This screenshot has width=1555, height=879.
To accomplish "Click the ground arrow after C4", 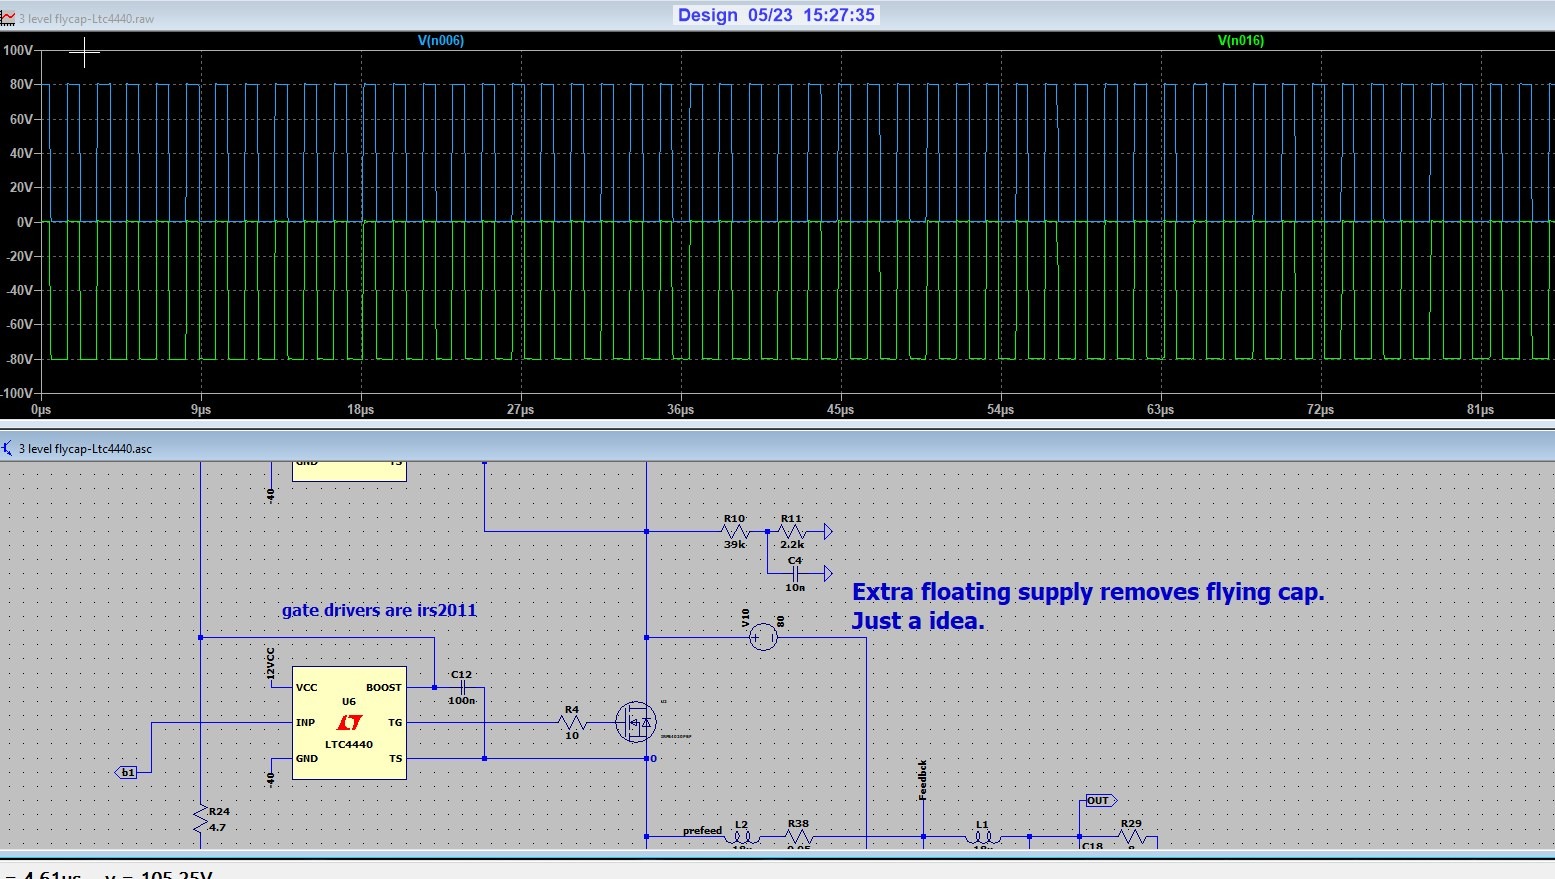I will click(x=826, y=574).
